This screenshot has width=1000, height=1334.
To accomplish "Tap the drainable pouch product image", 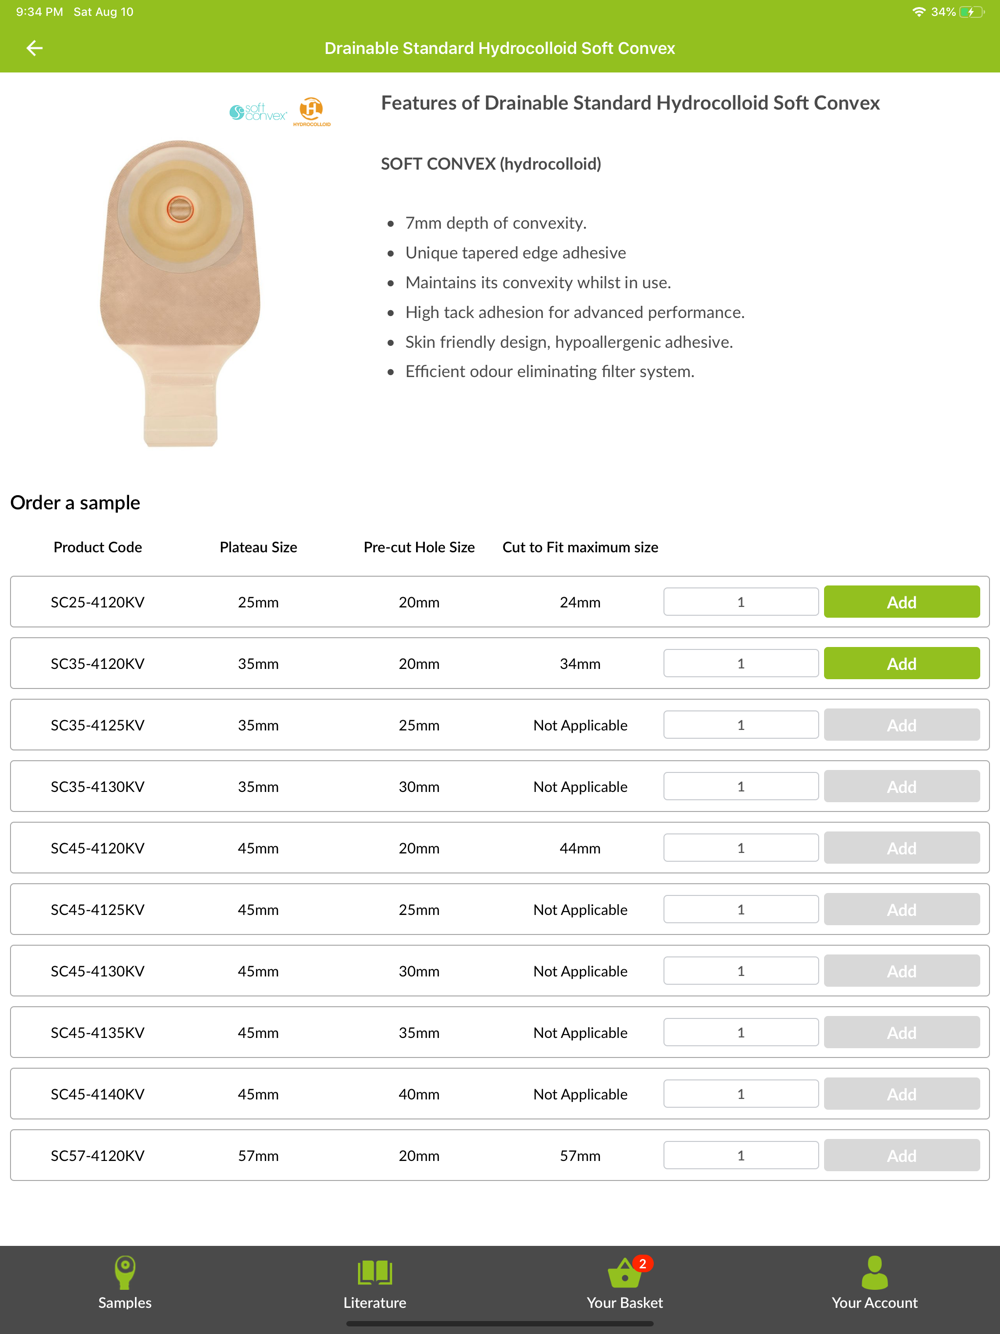I will [x=180, y=293].
